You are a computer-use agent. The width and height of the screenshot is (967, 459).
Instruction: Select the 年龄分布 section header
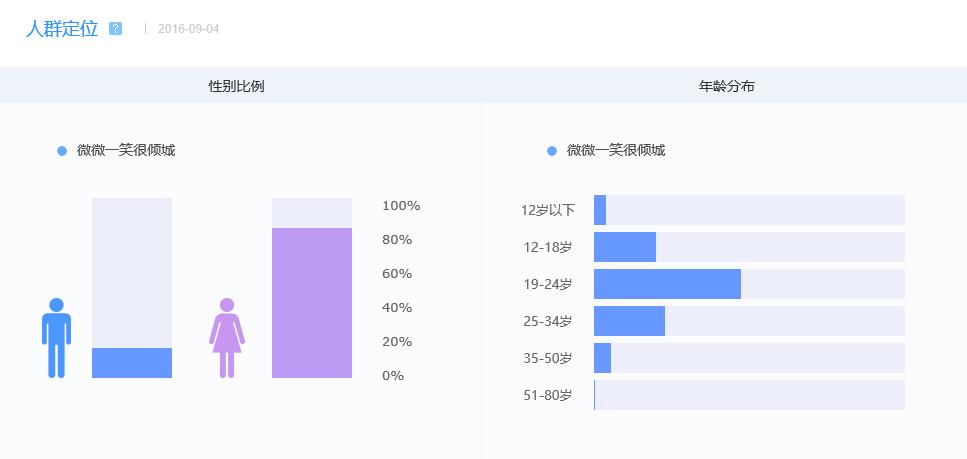coord(727,87)
